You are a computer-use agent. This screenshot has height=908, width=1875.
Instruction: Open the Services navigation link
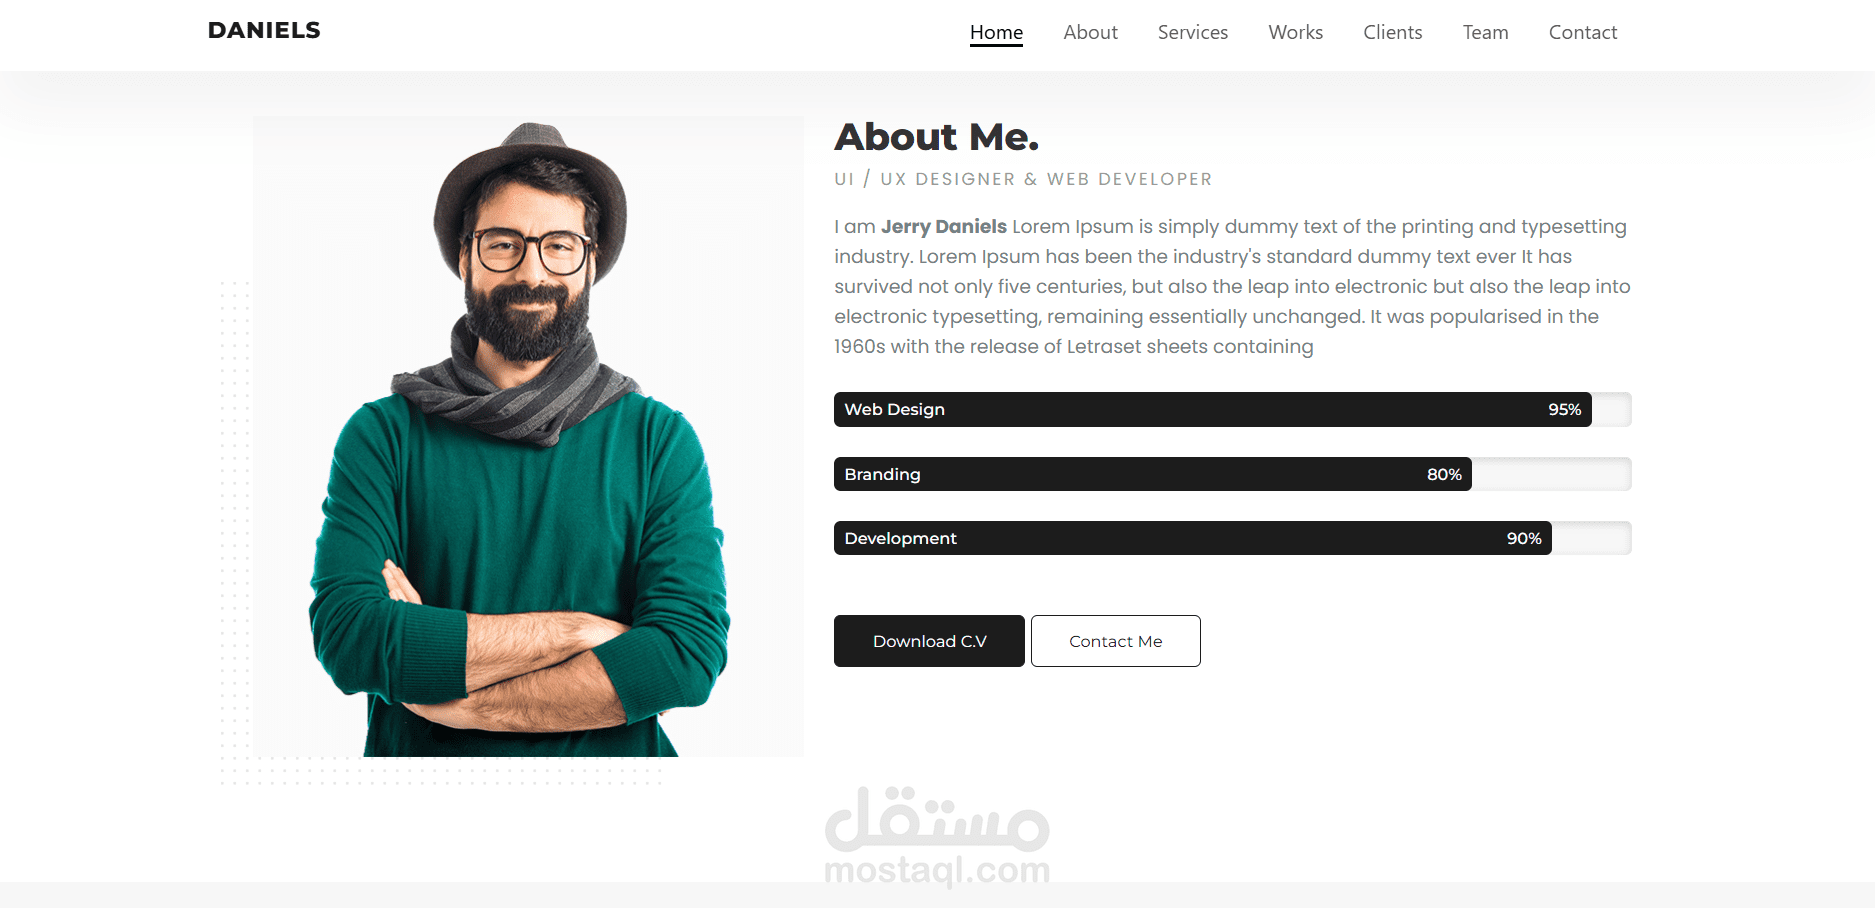tap(1192, 32)
